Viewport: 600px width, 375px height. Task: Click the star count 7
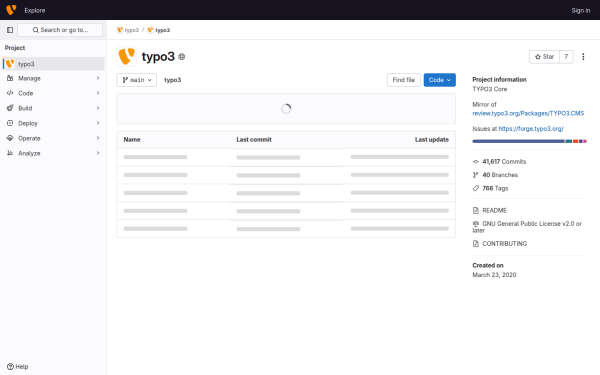566,57
